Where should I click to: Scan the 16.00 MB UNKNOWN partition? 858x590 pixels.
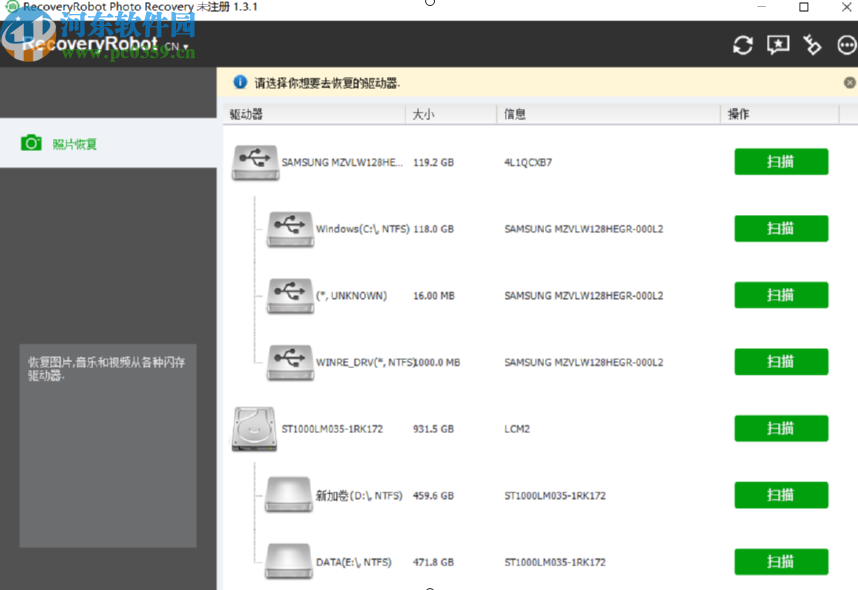[x=781, y=295]
